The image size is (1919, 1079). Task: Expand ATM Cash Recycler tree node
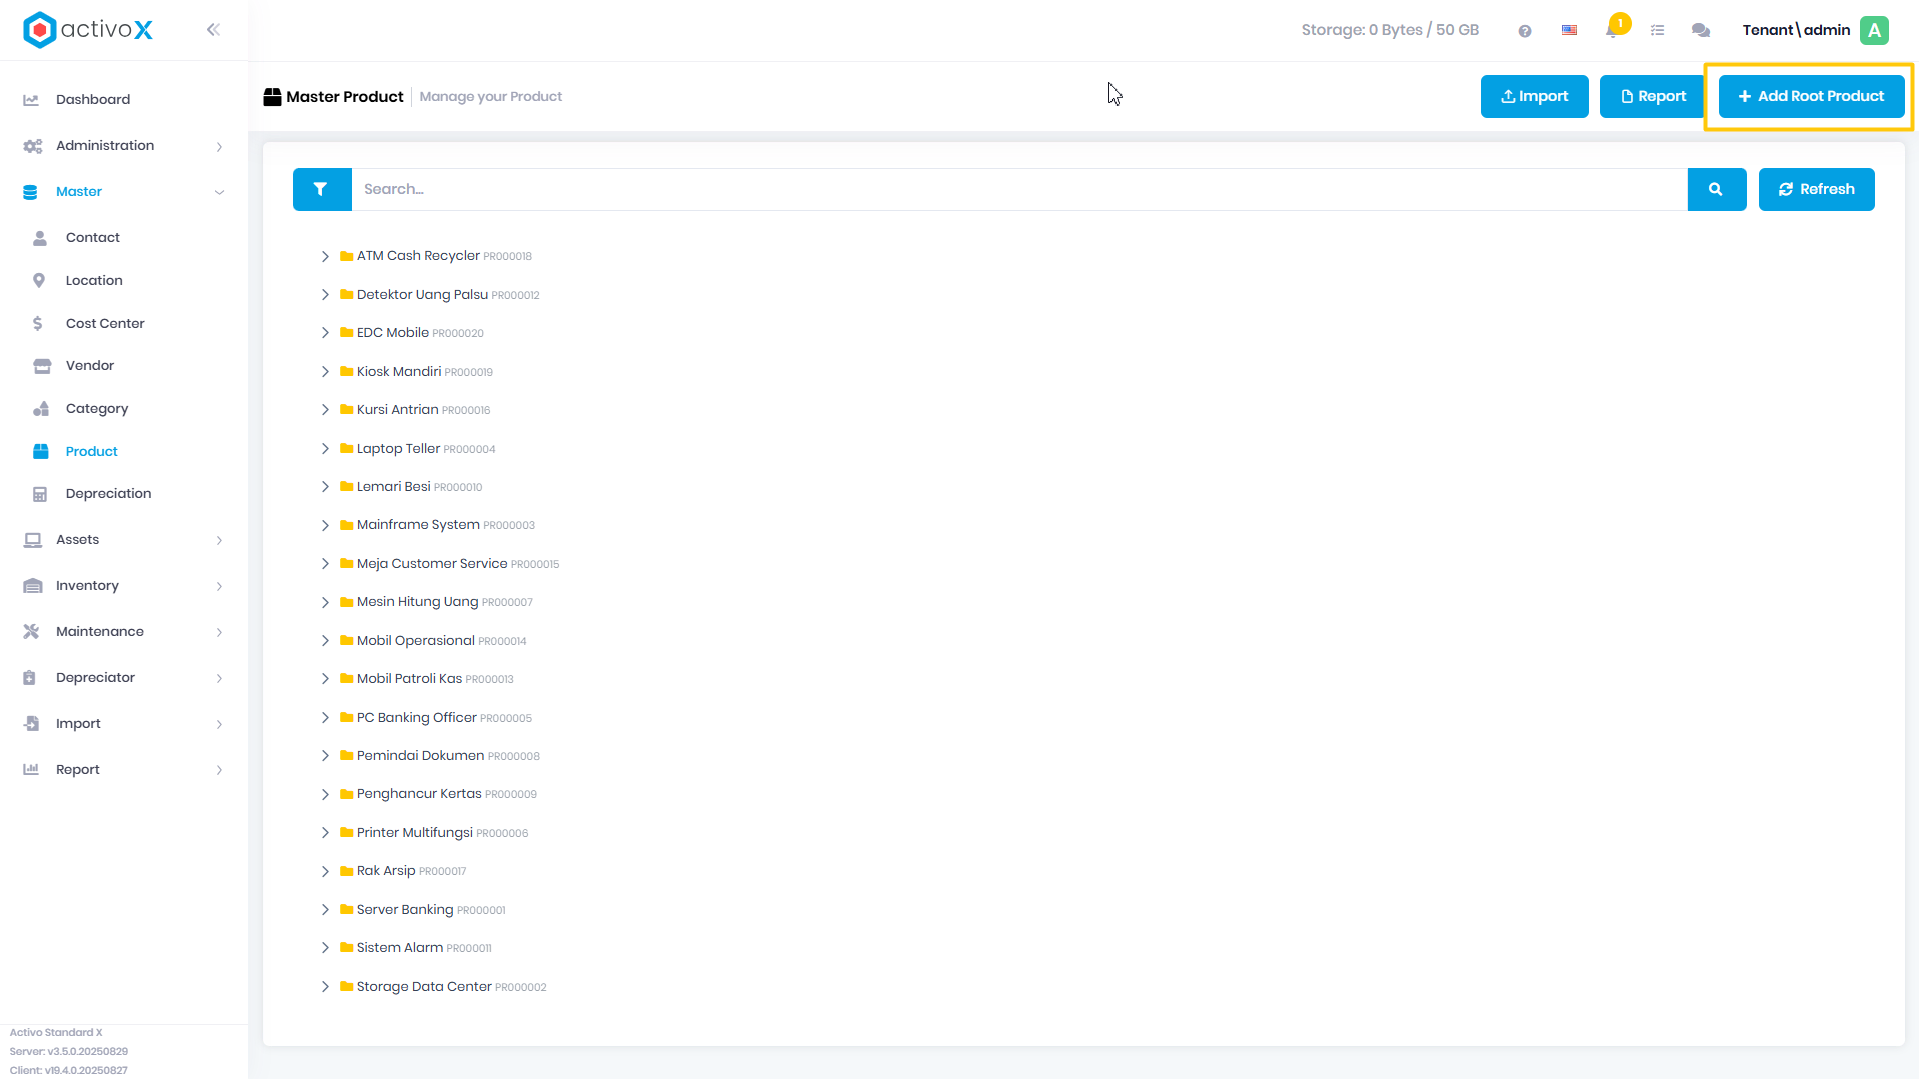tap(325, 256)
